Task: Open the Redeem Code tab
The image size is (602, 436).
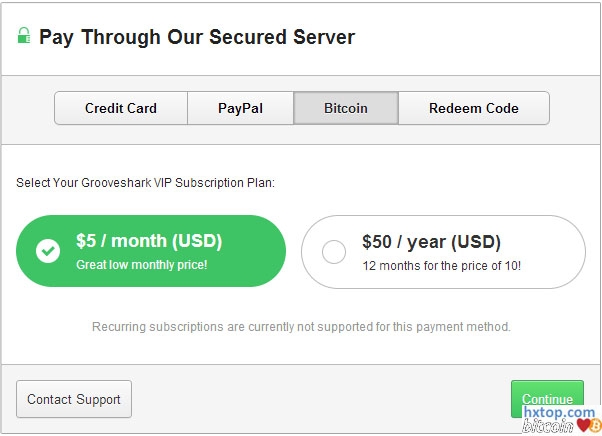Action: pos(474,108)
